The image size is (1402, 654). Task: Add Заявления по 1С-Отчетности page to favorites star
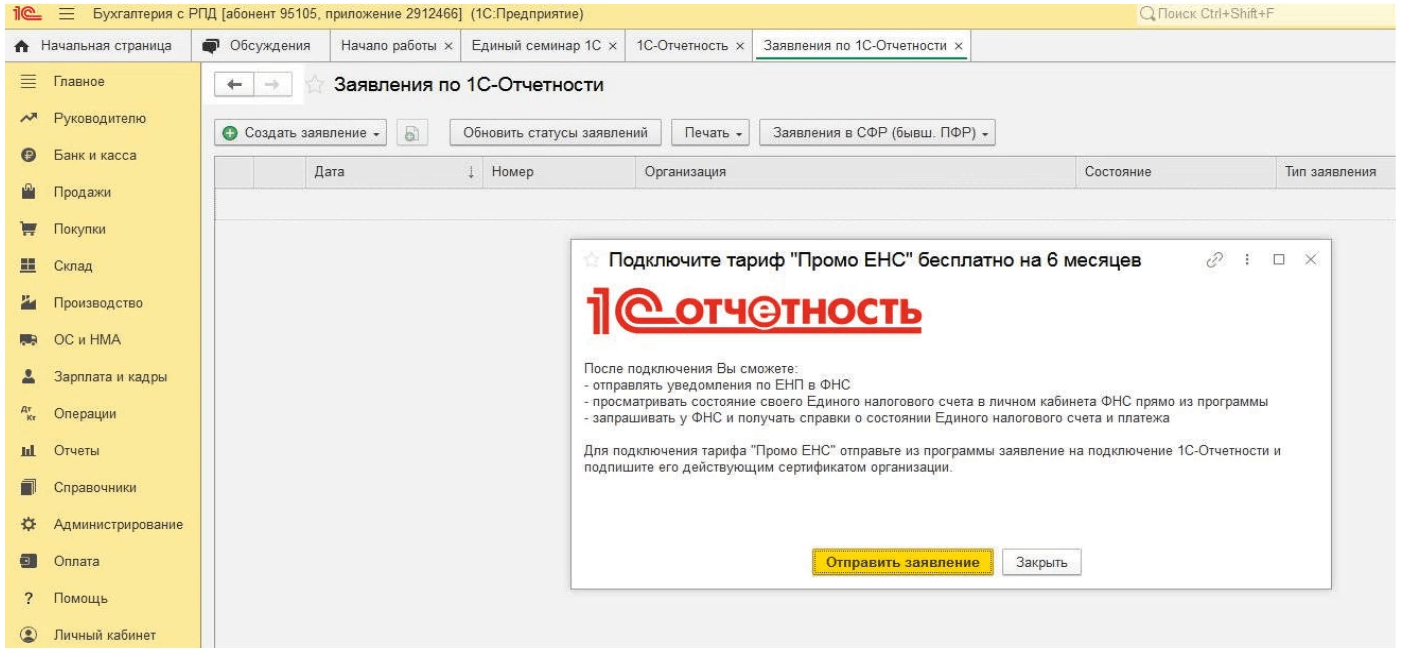click(315, 86)
